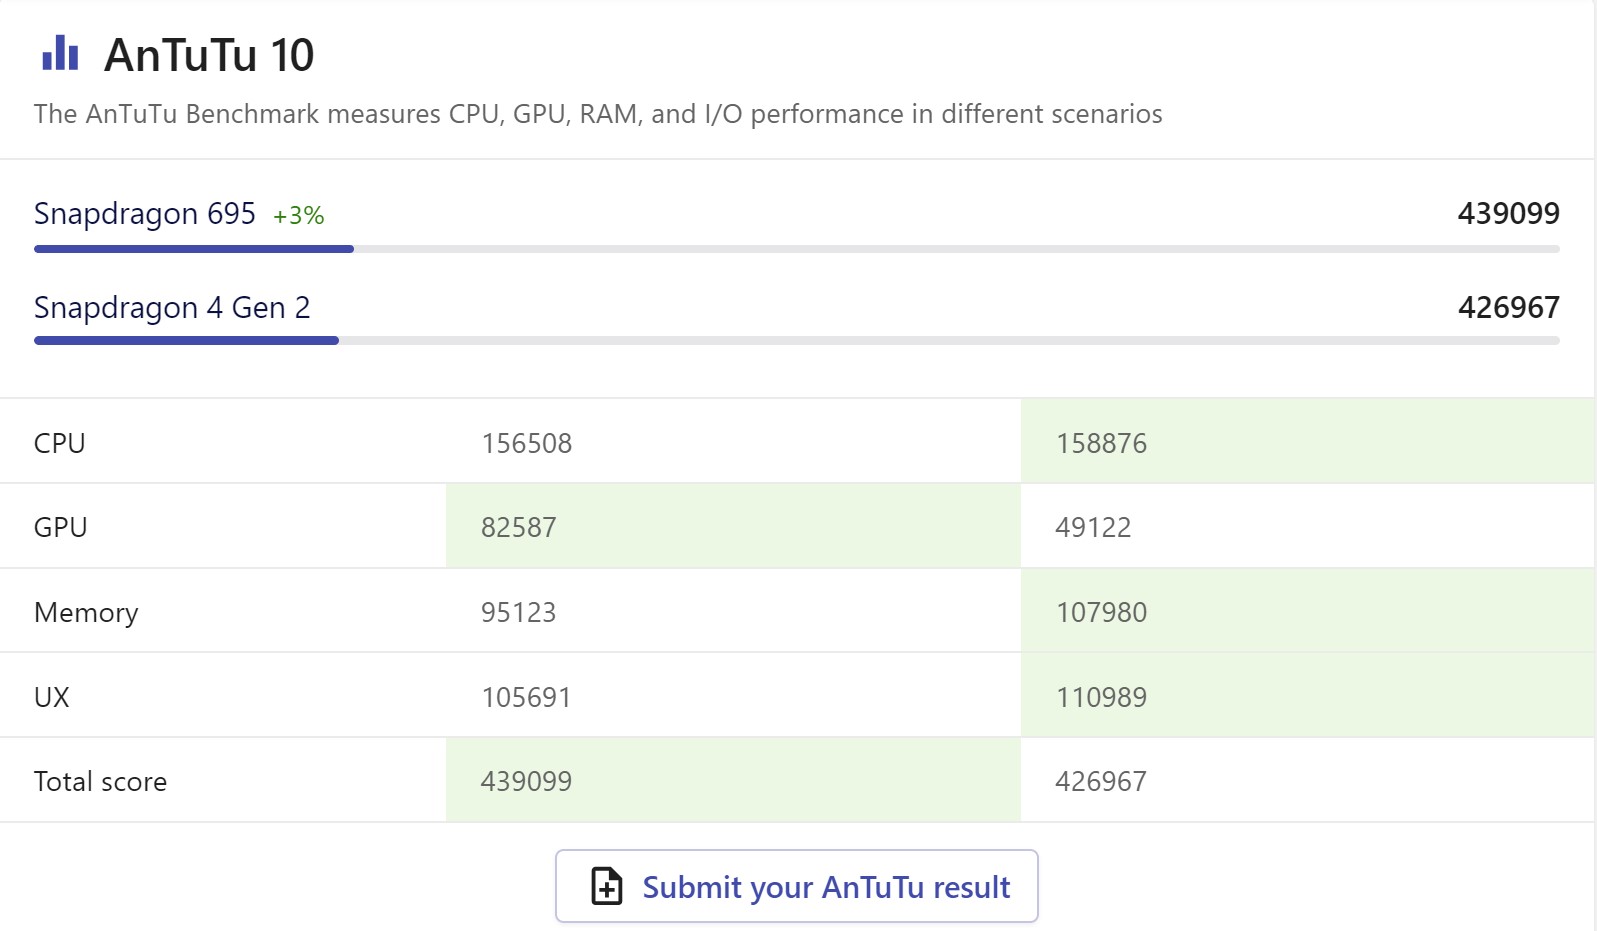Click the Snapdragon 695 score progress bar
Screen dimensions: 1597x931
796,249
